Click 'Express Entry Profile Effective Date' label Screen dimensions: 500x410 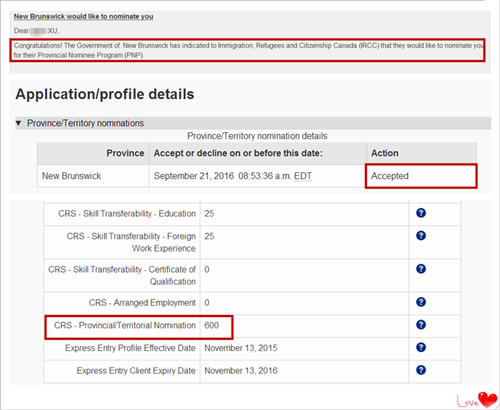click(x=130, y=348)
